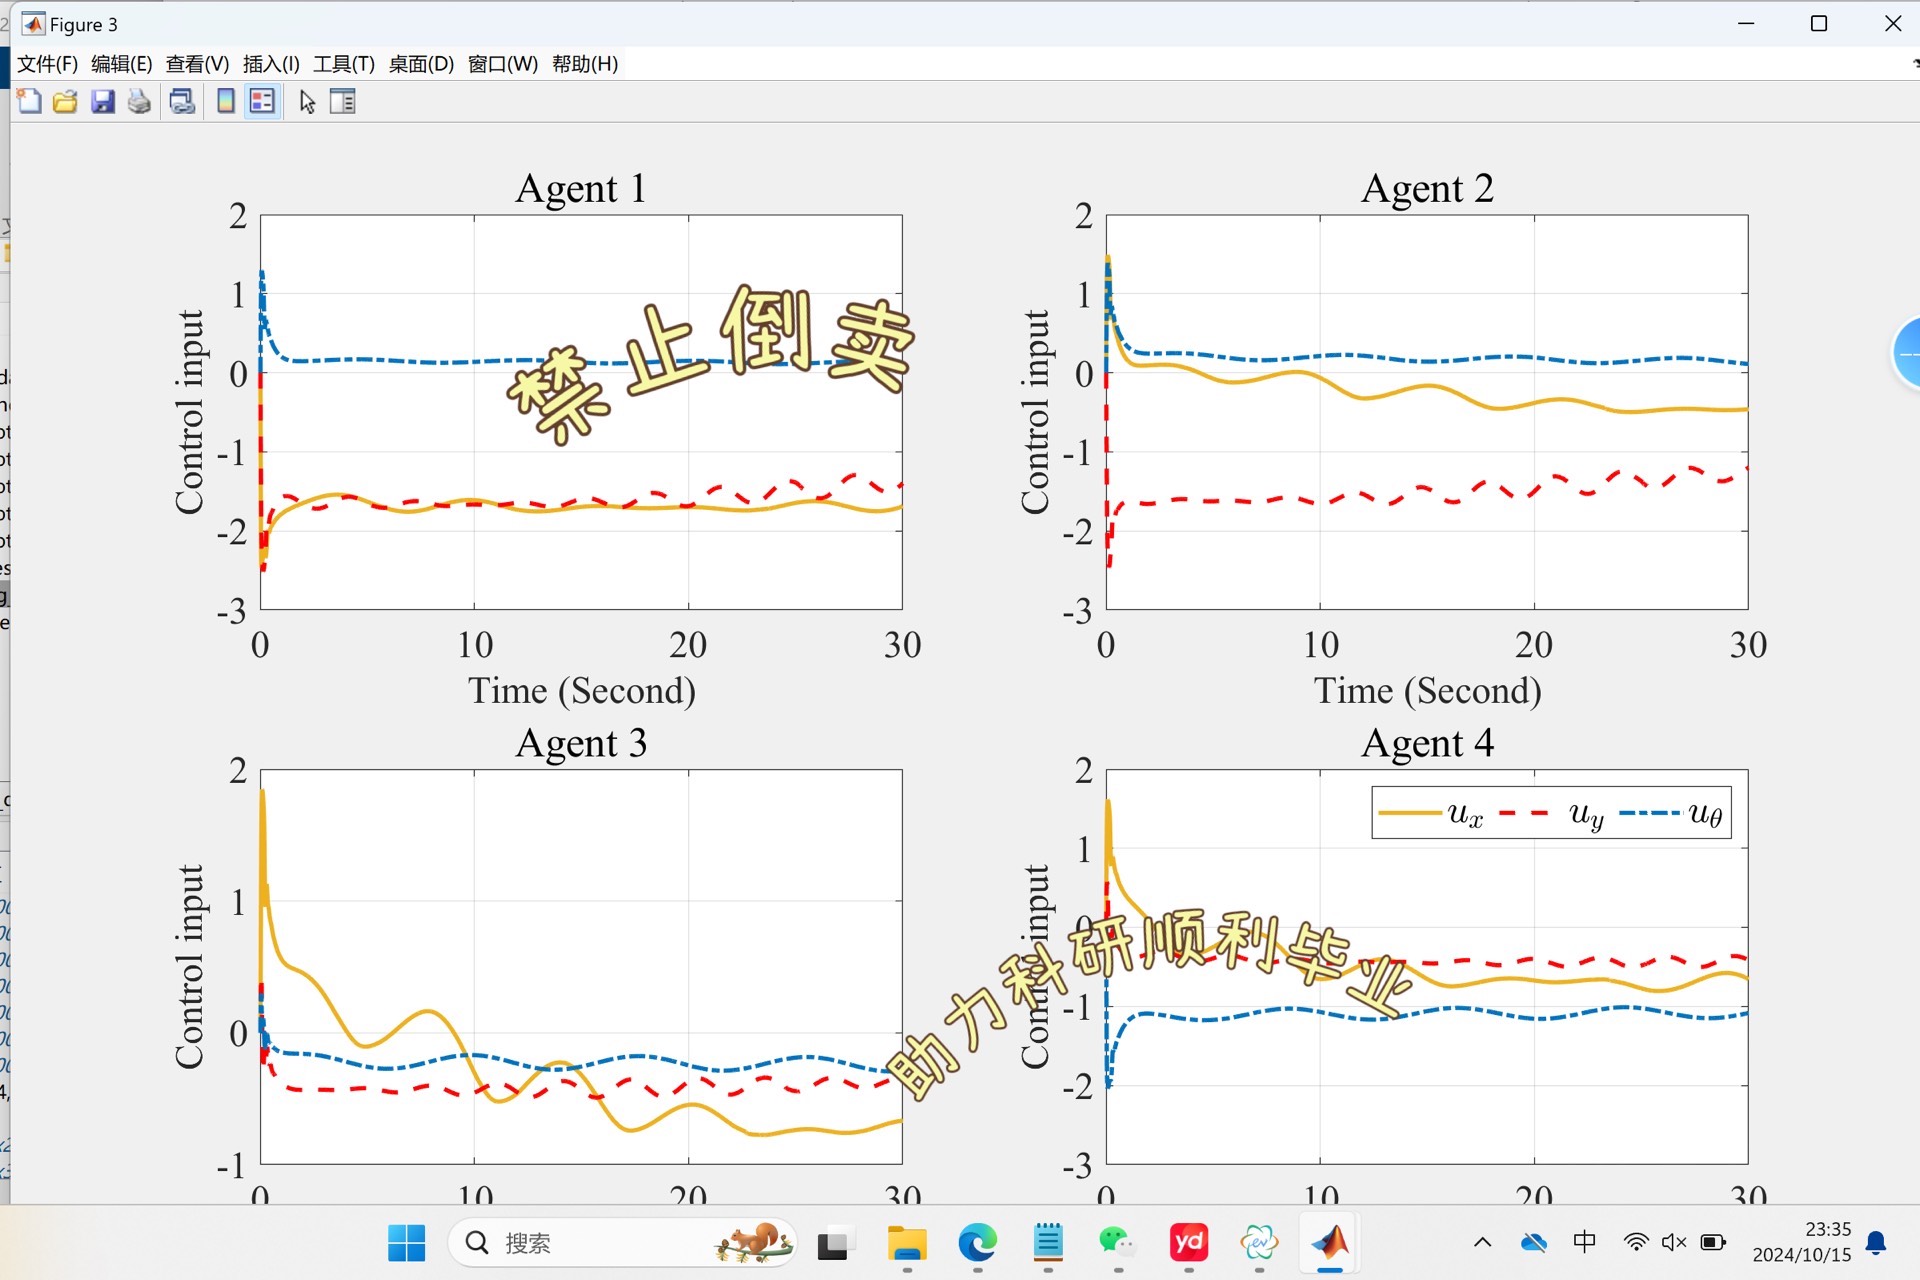Toggle the Insert Legend button off
Image resolution: width=1920 pixels, height=1280 pixels.
coord(262,101)
